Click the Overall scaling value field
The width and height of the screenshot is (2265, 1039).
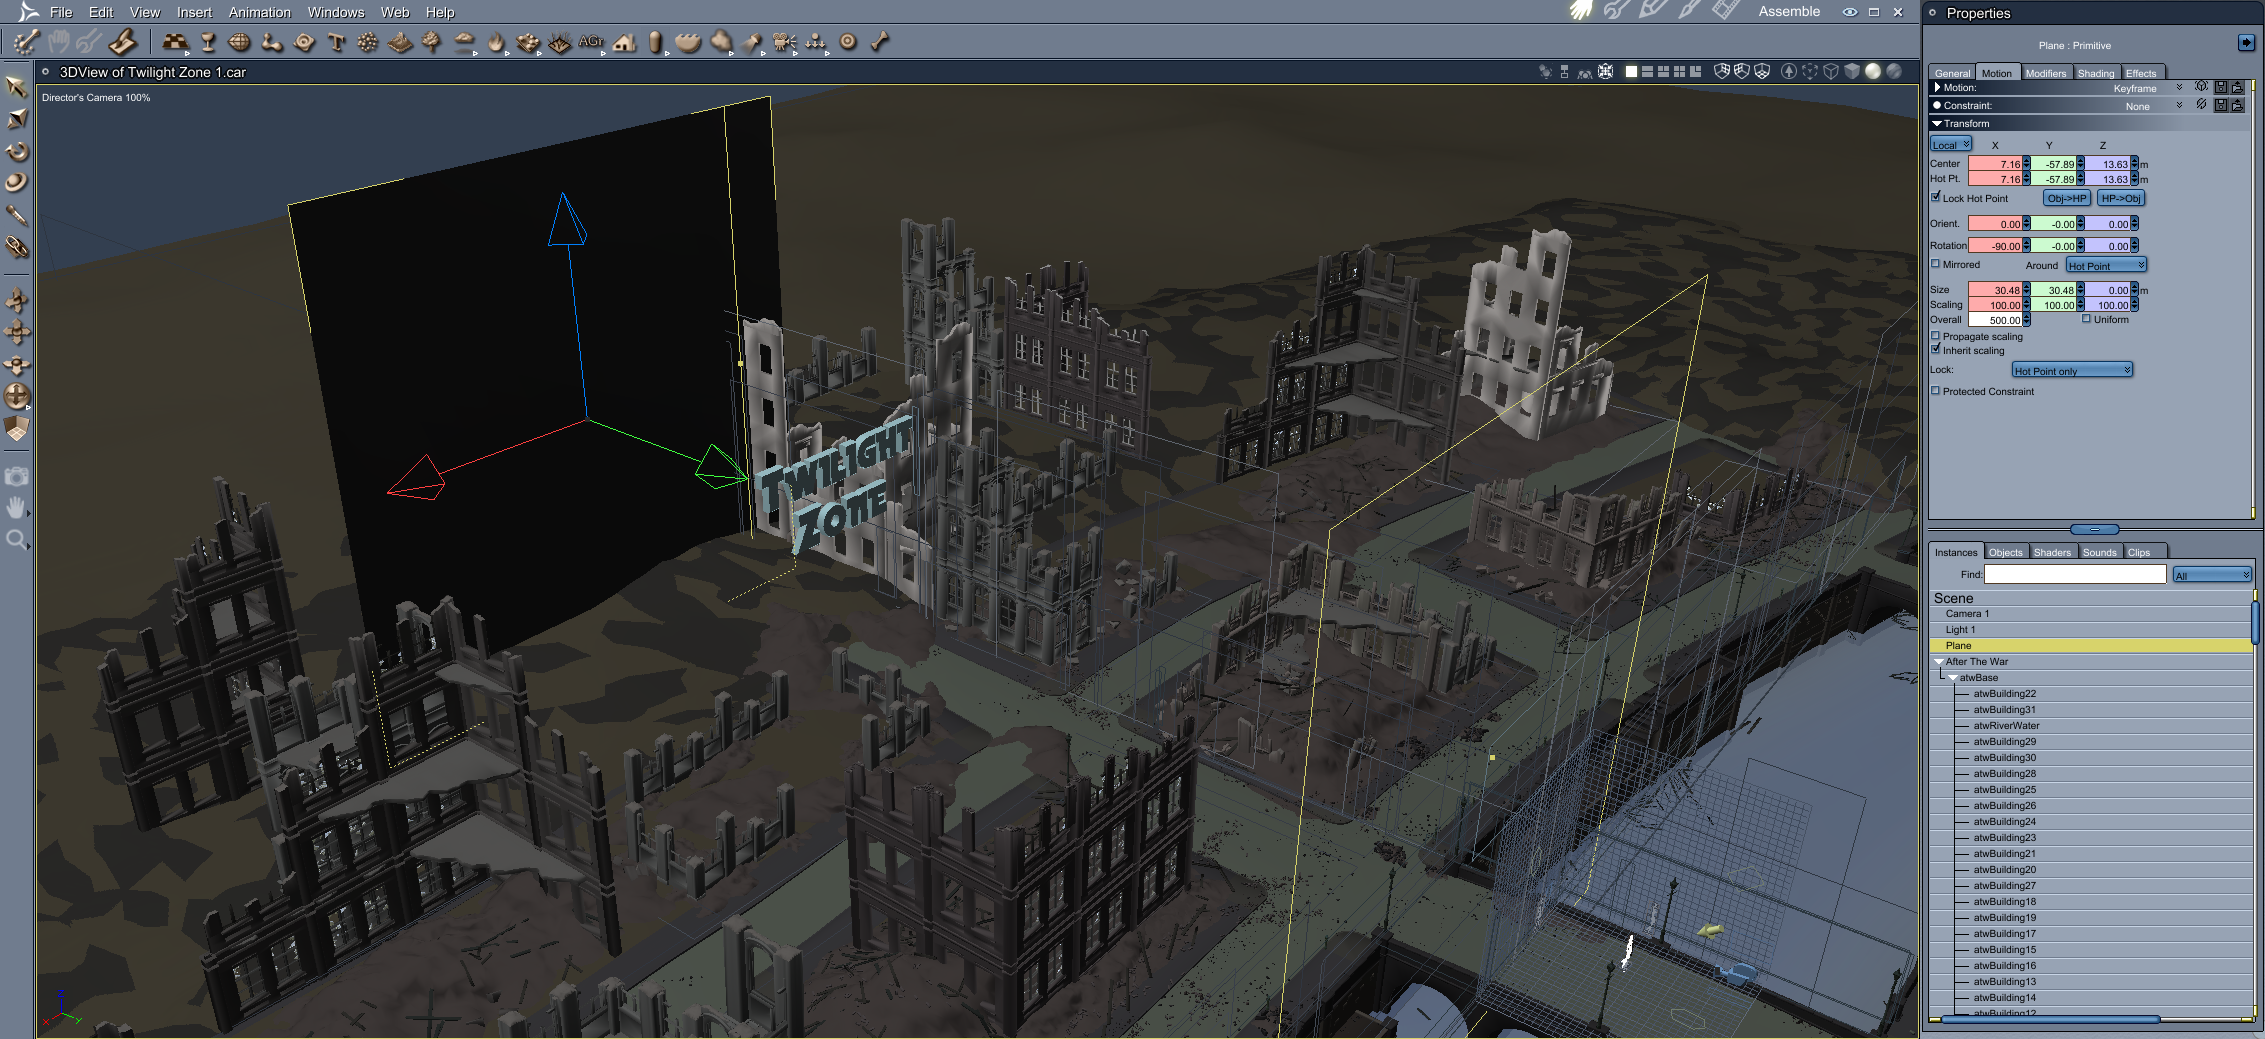[1995, 320]
